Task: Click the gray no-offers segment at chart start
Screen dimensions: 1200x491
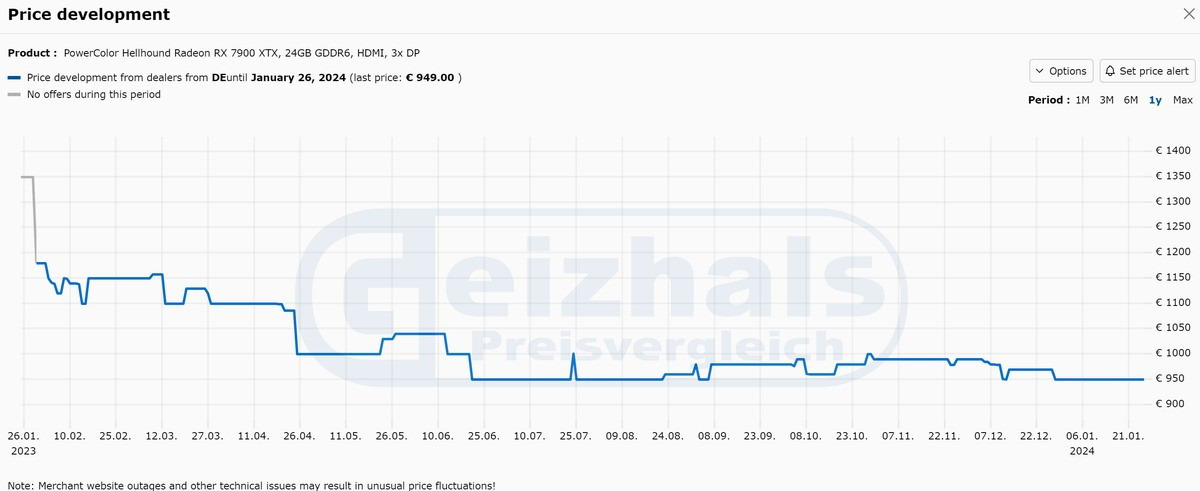Action: (x=28, y=177)
